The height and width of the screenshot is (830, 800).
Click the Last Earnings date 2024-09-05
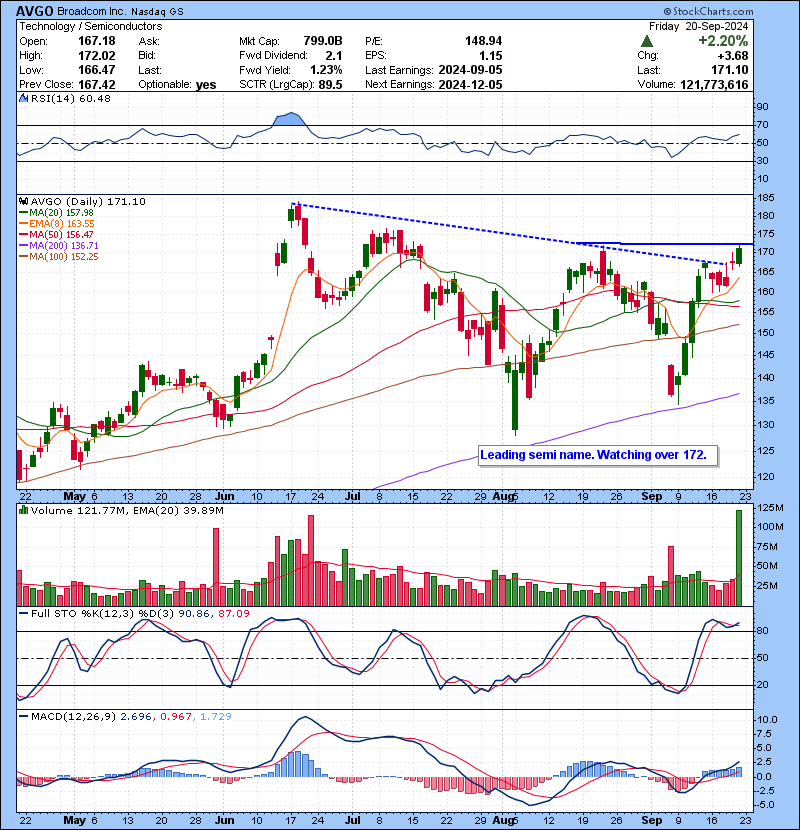[x=470, y=70]
